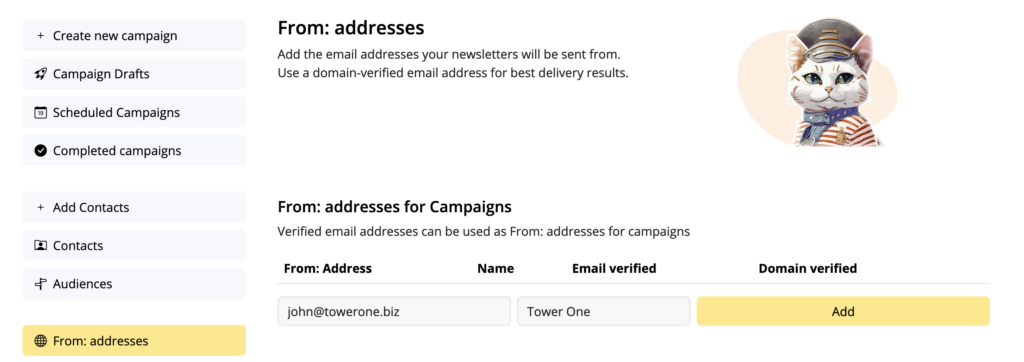Image resolution: width=1024 pixels, height=362 pixels.
Task: Click the rocket icon for Campaign Drafts
Action: (40, 74)
